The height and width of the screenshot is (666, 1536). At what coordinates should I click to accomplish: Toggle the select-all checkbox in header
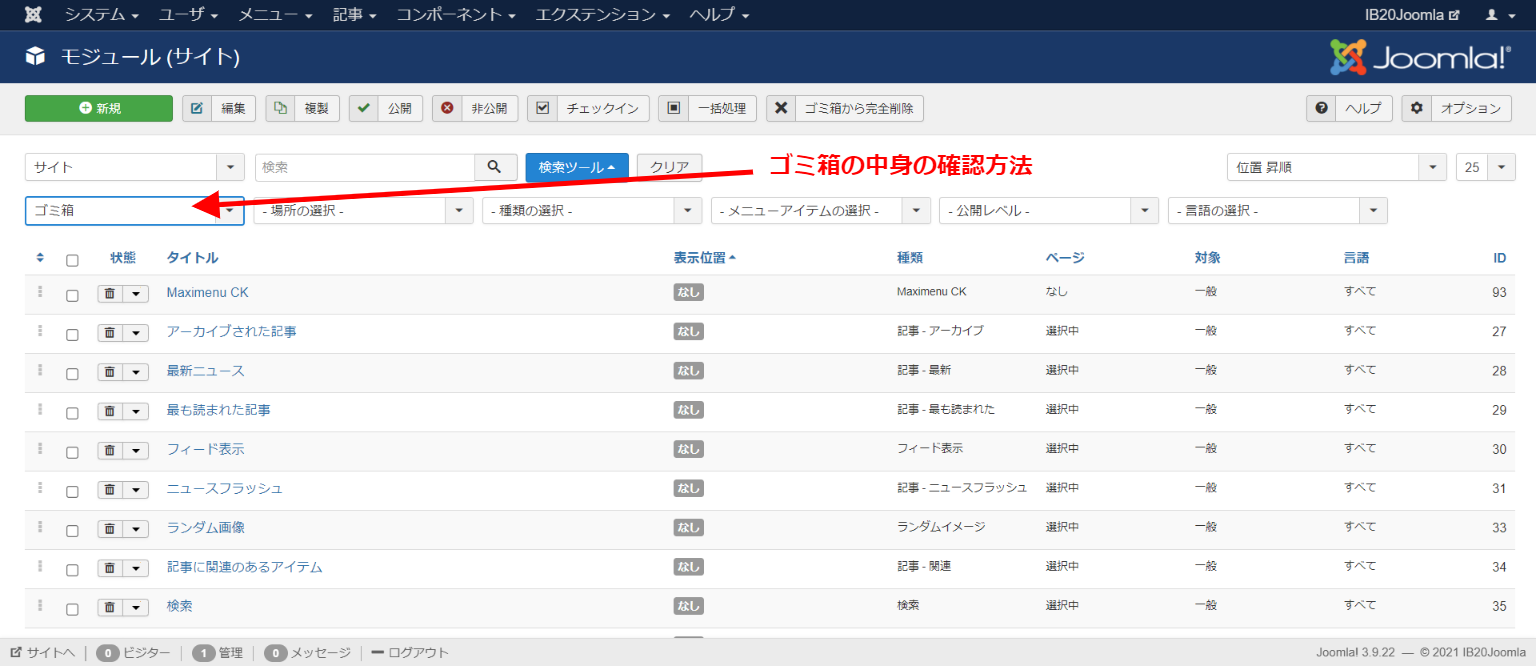(72, 261)
